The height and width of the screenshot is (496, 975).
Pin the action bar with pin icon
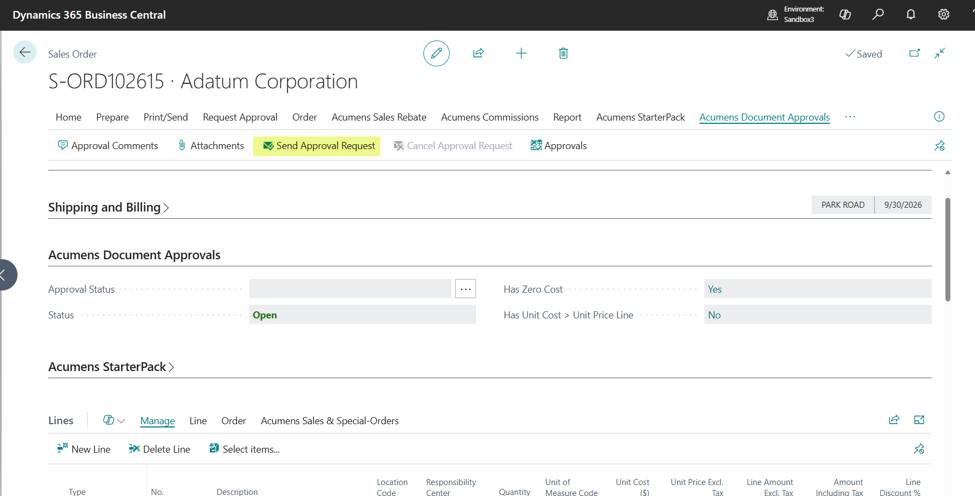pos(940,146)
